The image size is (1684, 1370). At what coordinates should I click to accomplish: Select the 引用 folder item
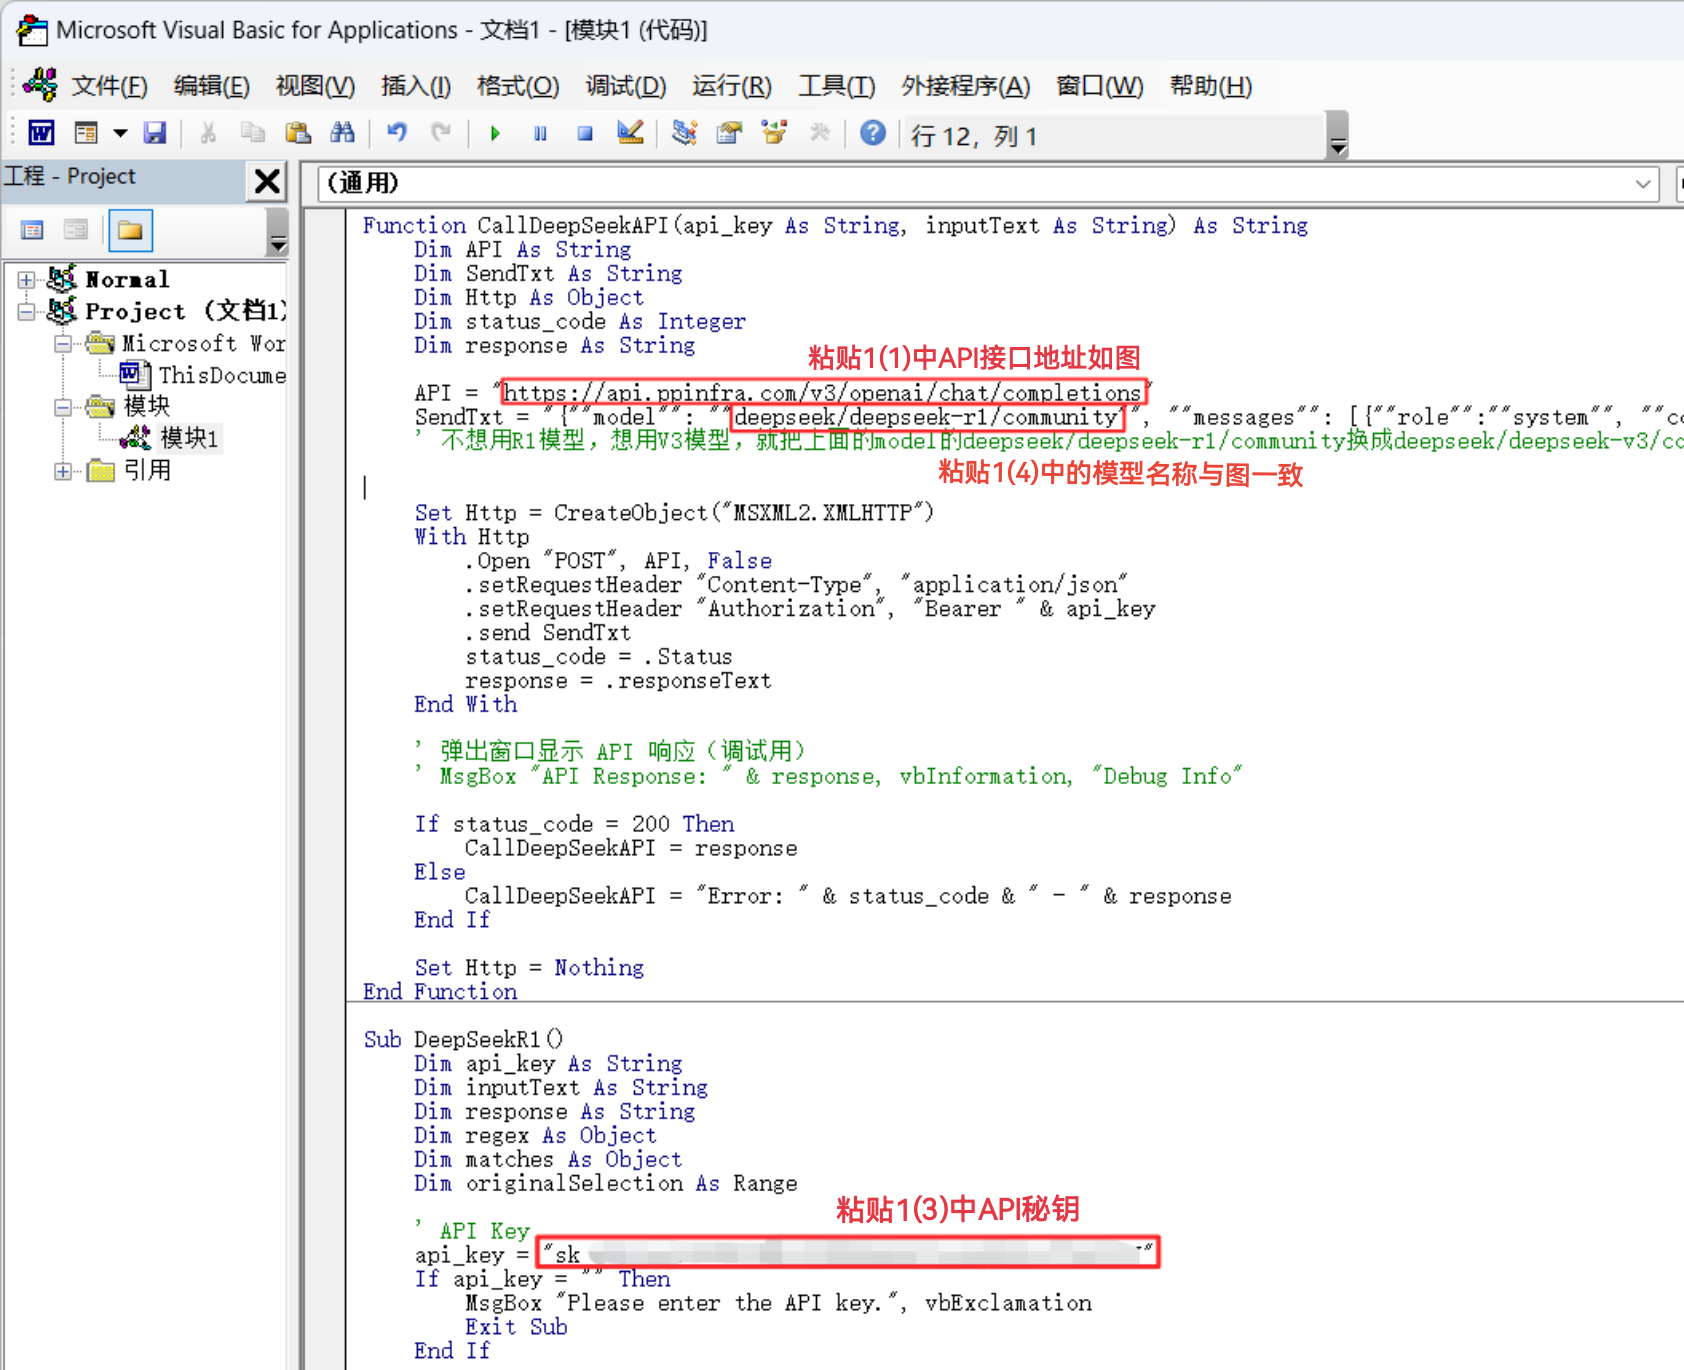coord(147,470)
